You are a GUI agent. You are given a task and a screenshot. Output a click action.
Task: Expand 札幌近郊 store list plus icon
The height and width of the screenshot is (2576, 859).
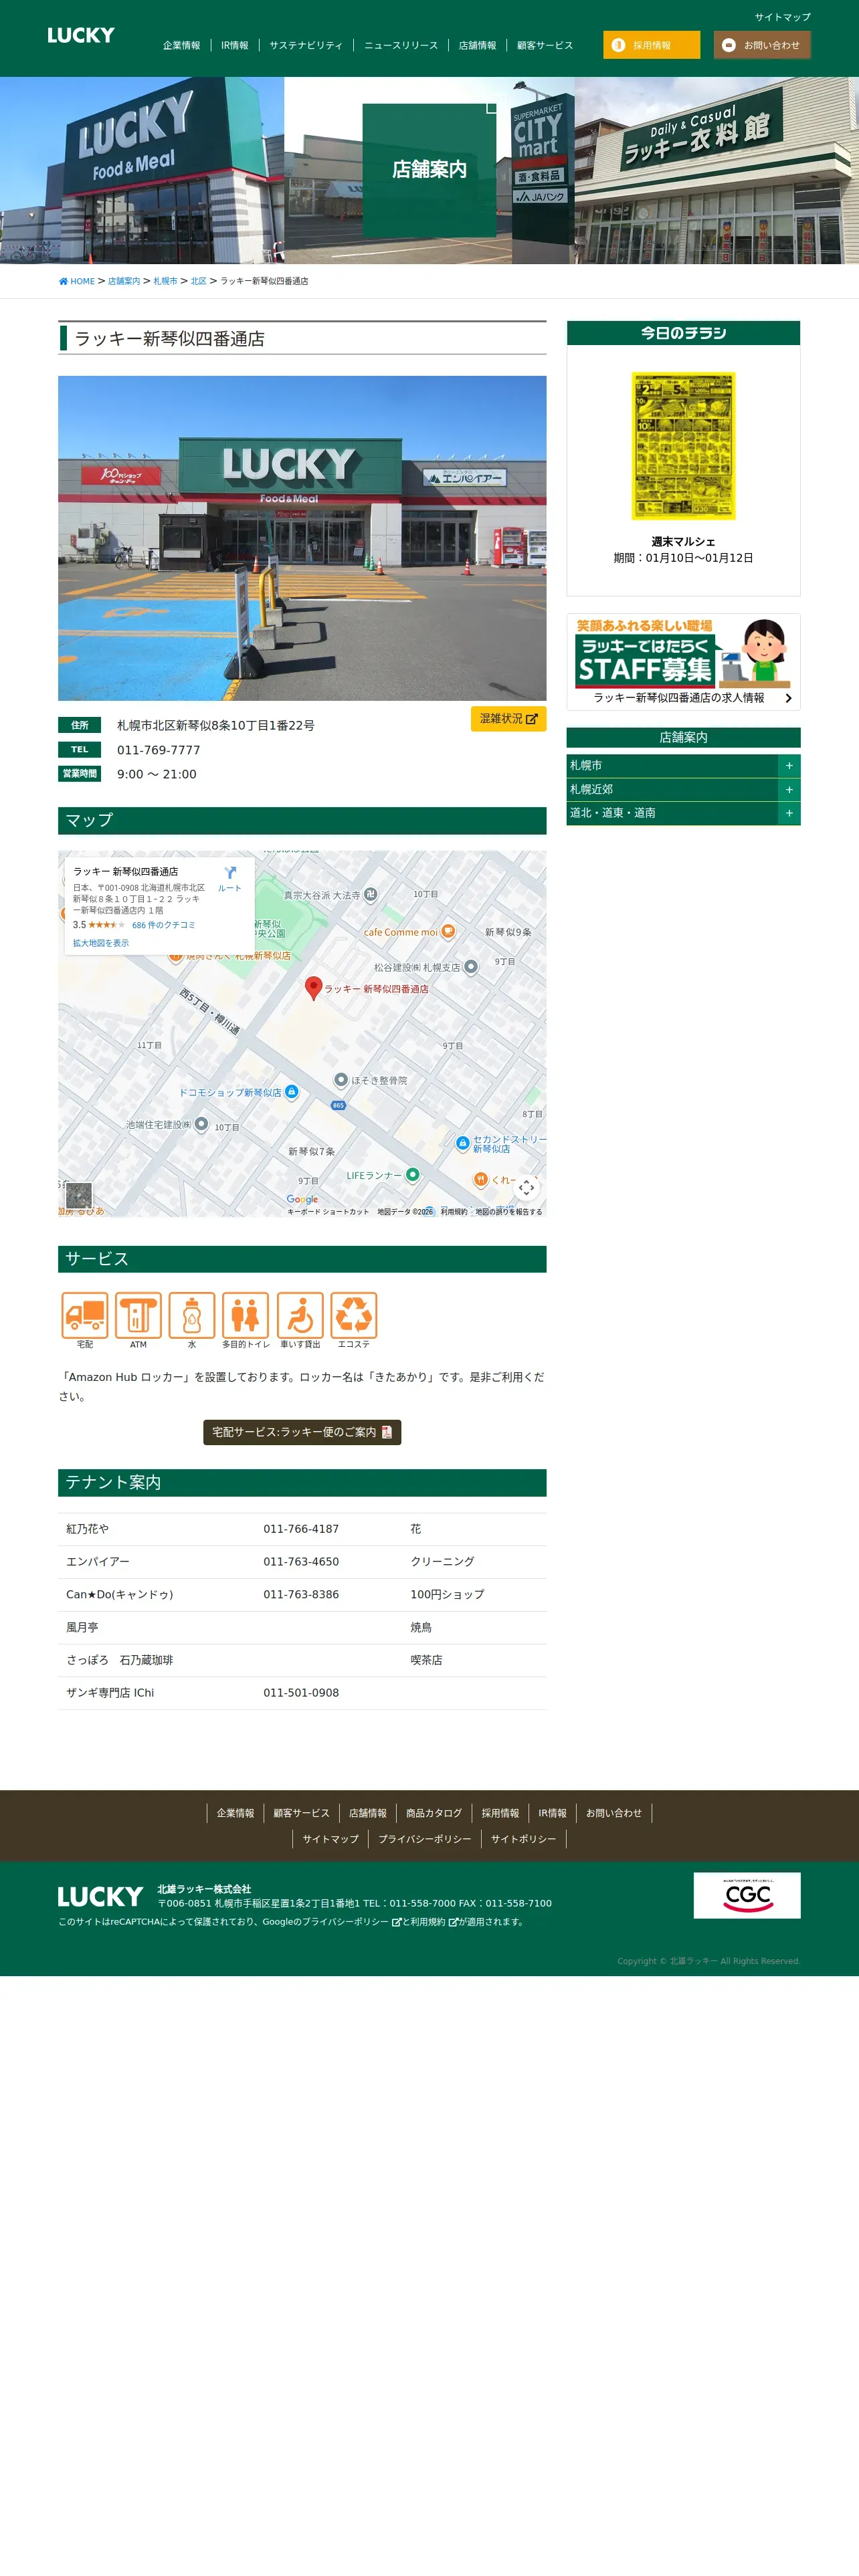(789, 789)
